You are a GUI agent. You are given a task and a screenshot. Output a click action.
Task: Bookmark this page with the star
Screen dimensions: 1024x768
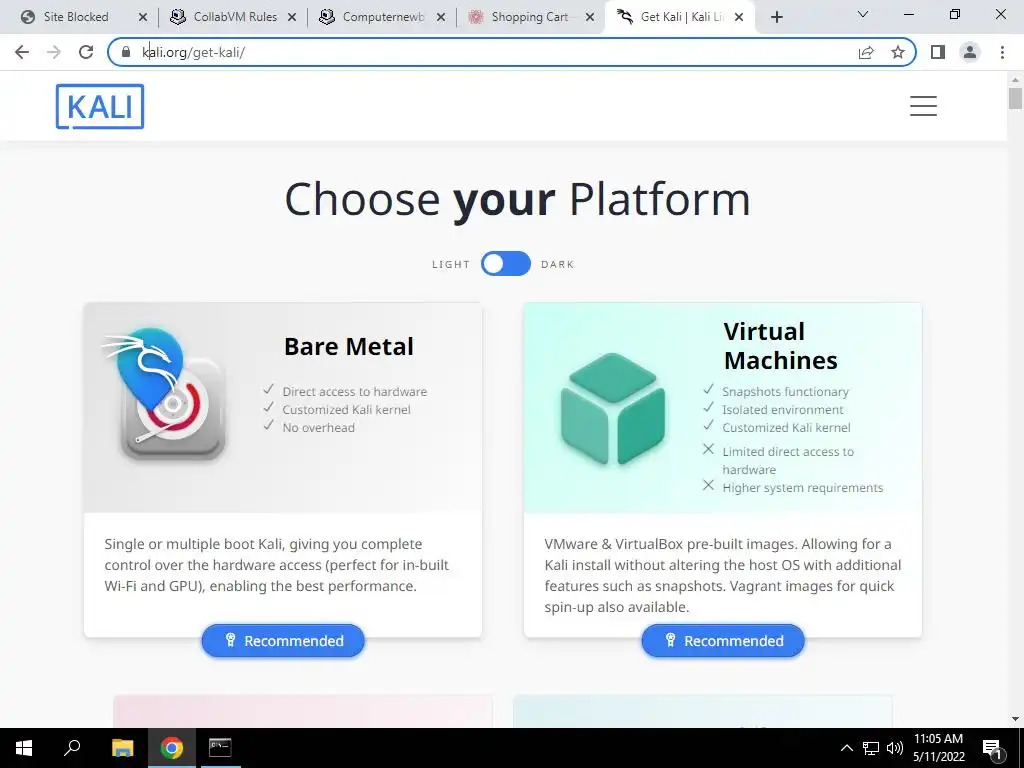coord(898,52)
